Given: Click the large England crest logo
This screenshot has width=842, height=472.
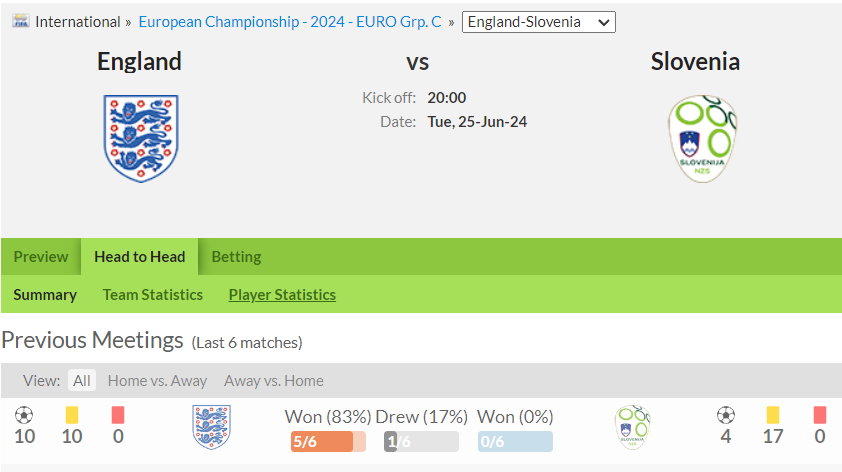Looking at the screenshot, I should (x=141, y=139).
